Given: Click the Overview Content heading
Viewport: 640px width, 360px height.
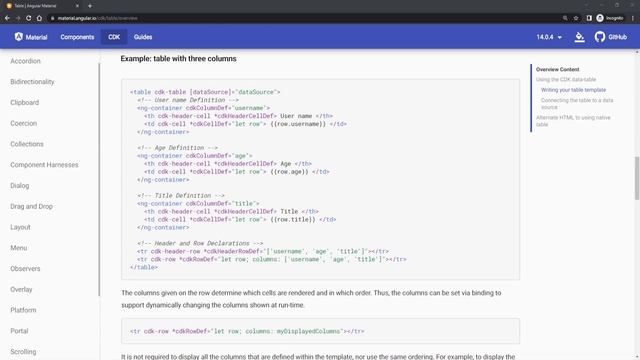Looking at the screenshot, I should (x=558, y=69).
